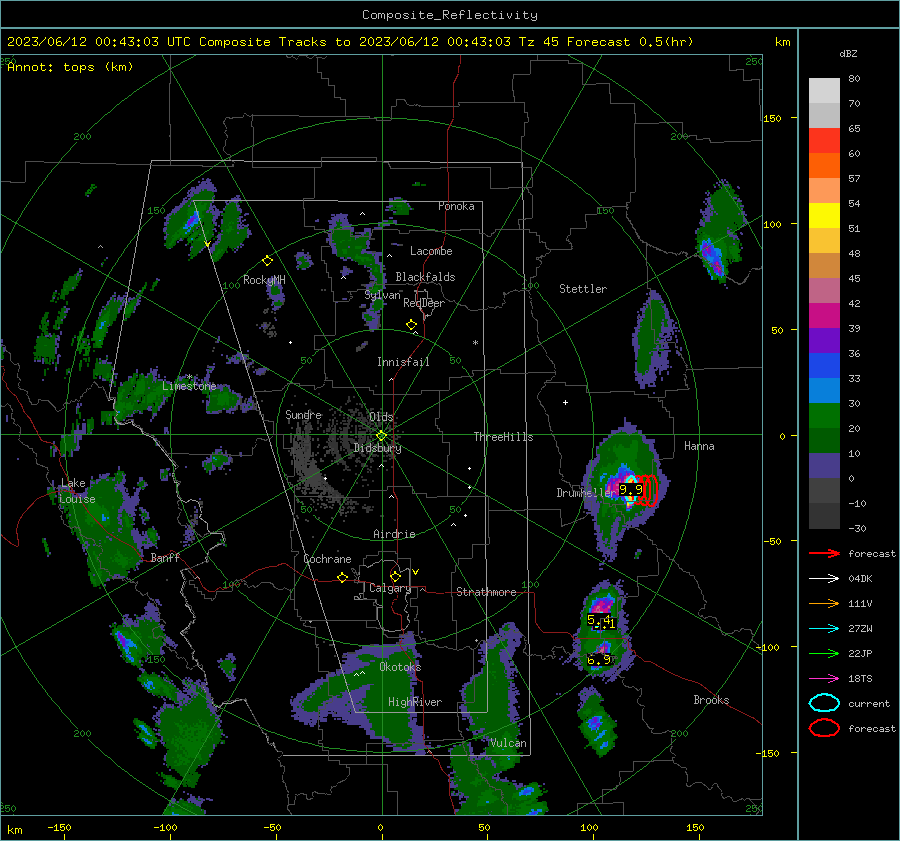Select the orange 111V track arrow
This screenshot has width=900, height=841.
[824, 603]
